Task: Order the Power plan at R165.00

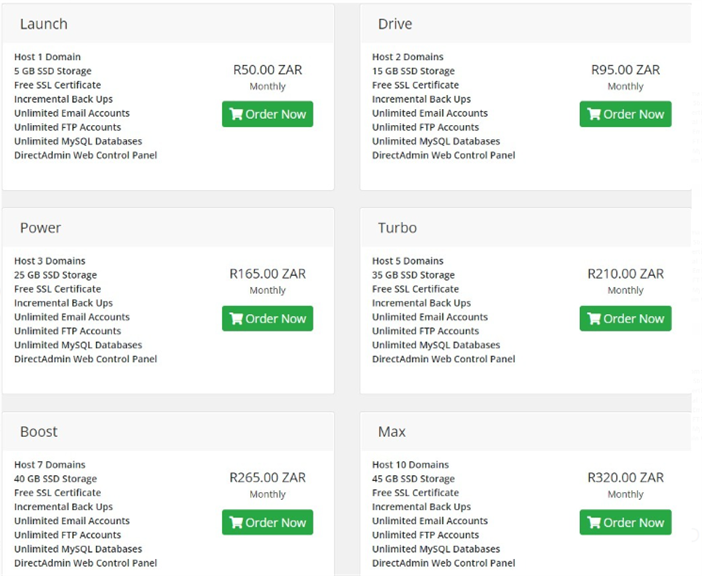Action: [x=268, y=319]
